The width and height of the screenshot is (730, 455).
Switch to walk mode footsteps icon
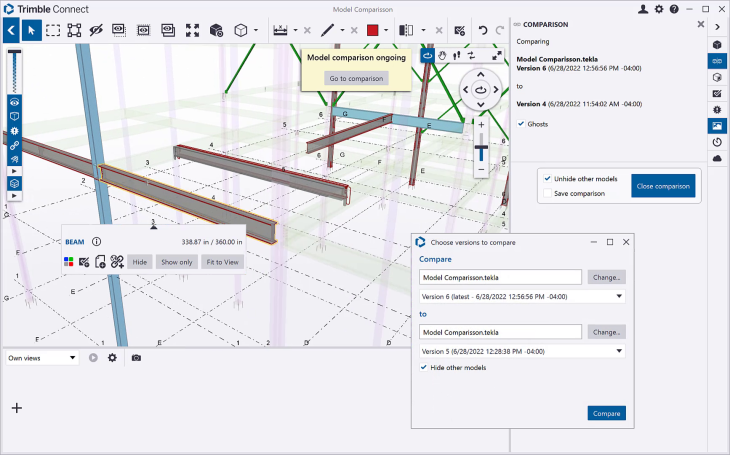point(458,56)
